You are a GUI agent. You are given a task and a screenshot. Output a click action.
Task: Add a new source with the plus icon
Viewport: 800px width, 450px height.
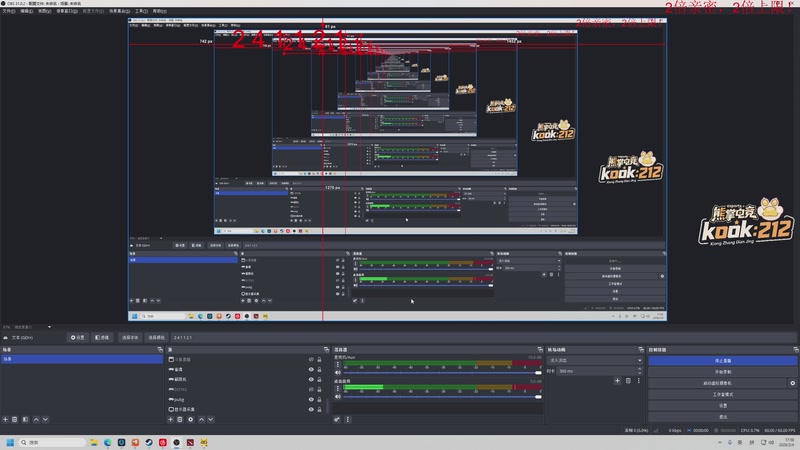click(170, 419)
